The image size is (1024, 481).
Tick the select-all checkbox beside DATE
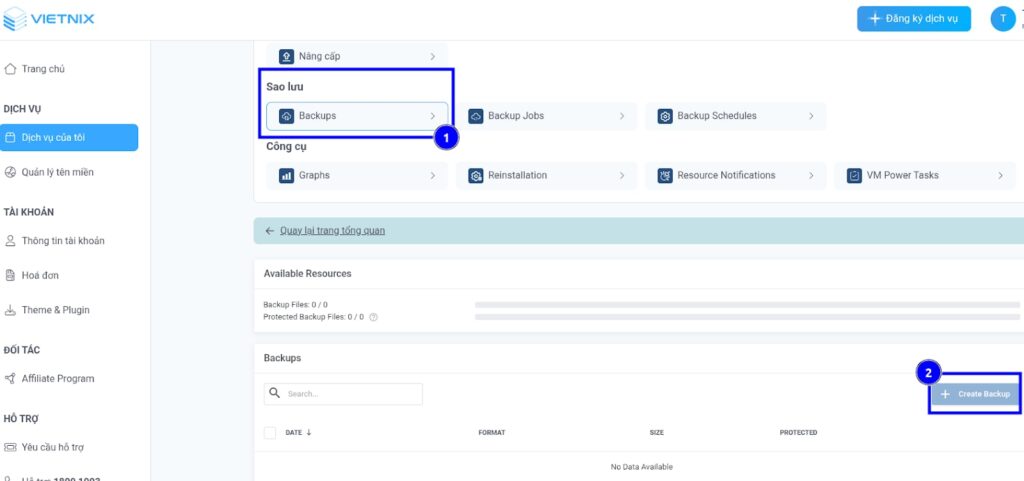pos(270,433)
